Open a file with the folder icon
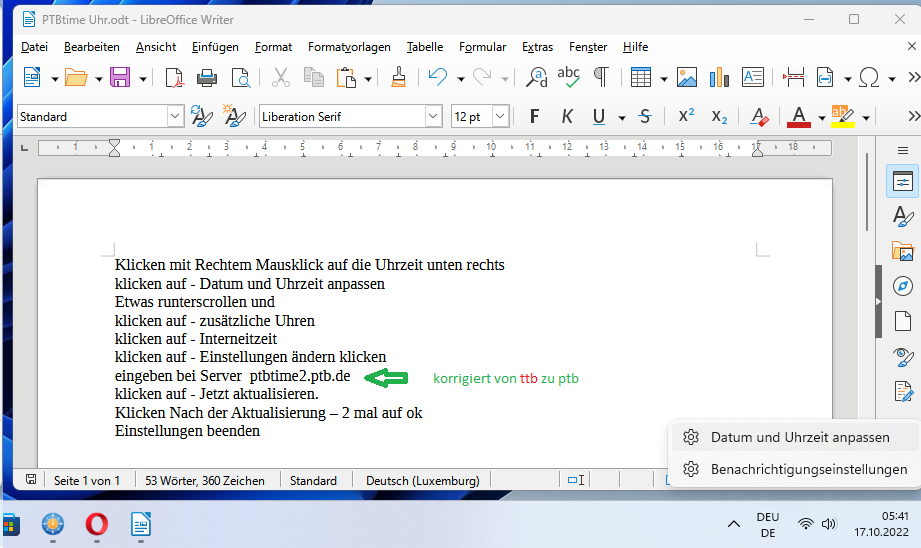Viewport: 921px width, 548px height. tap(76, 78)
